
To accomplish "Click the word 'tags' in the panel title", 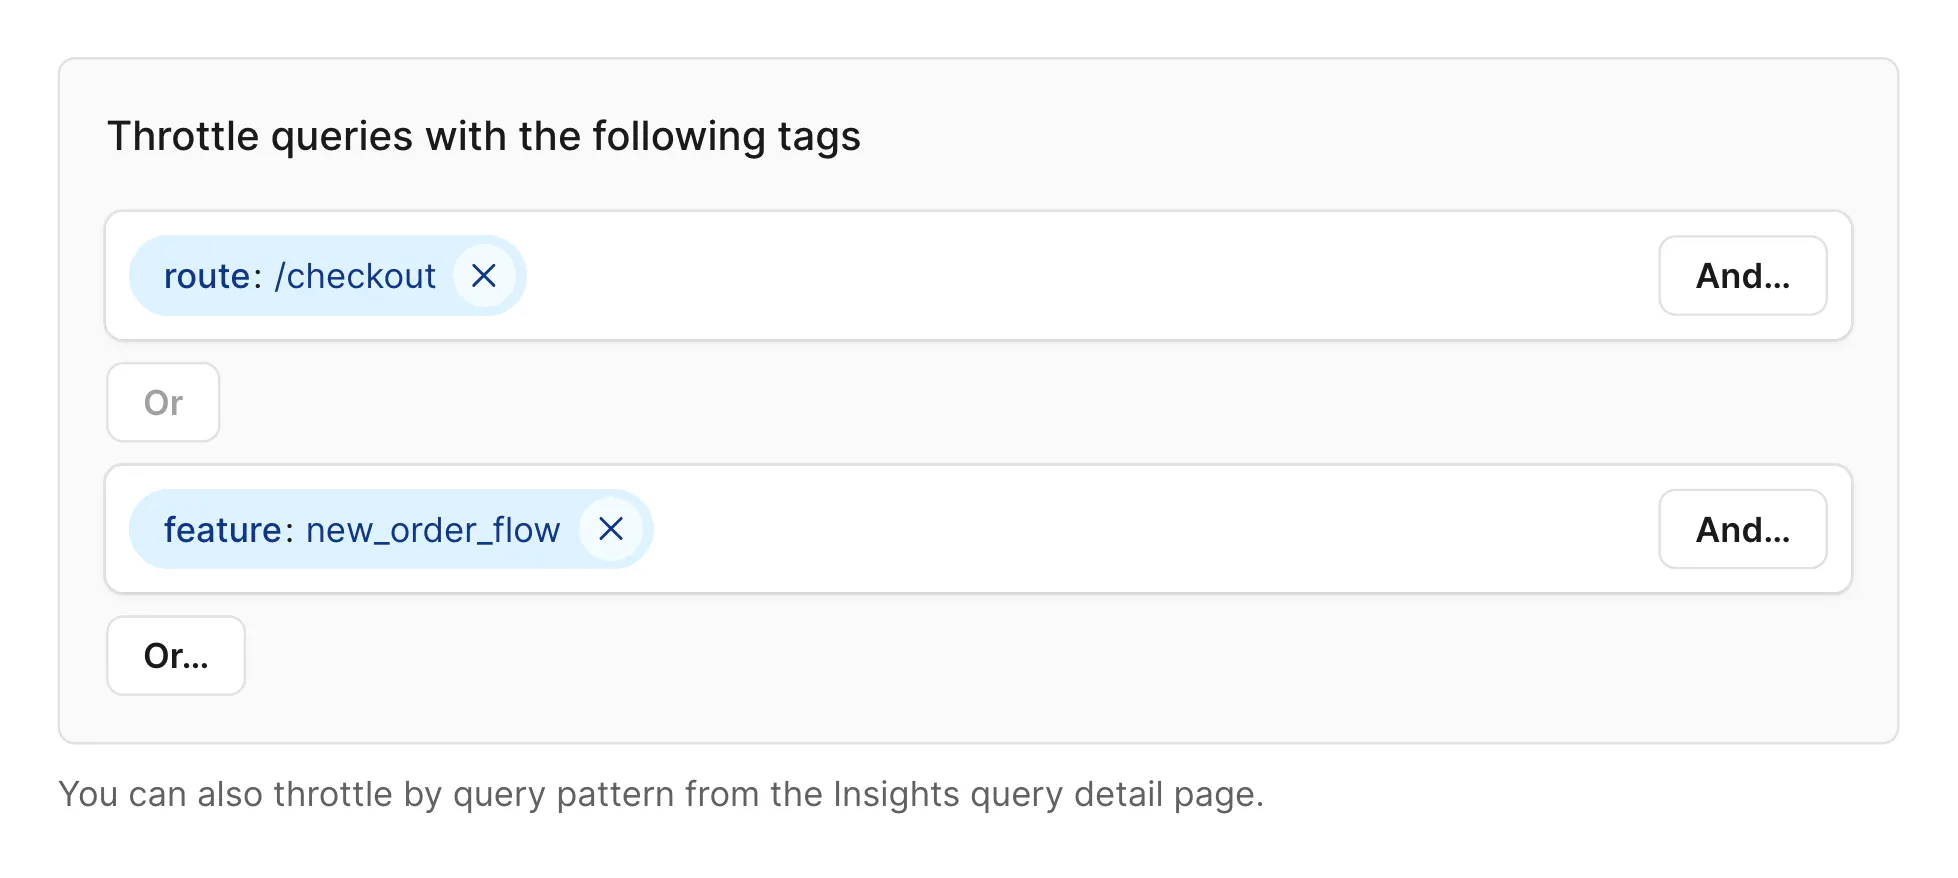I will point(819,137).
